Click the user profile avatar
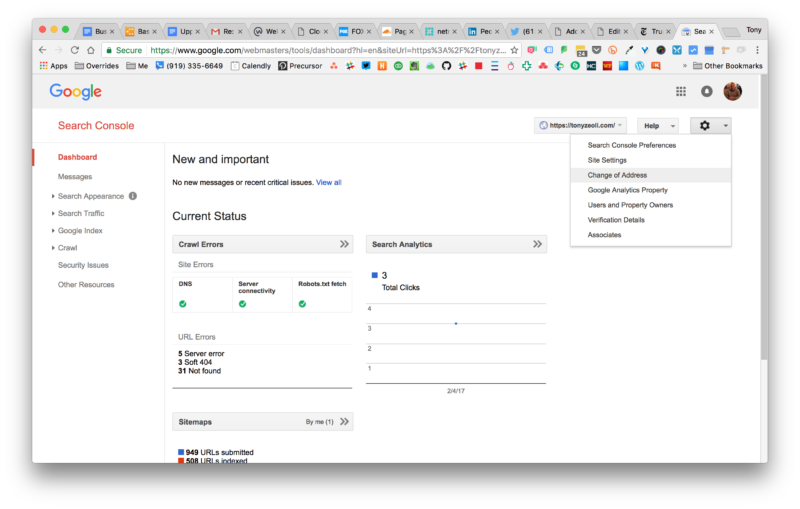Image resolution: width=800 pixels, height=509 pixels. (733, 91)
